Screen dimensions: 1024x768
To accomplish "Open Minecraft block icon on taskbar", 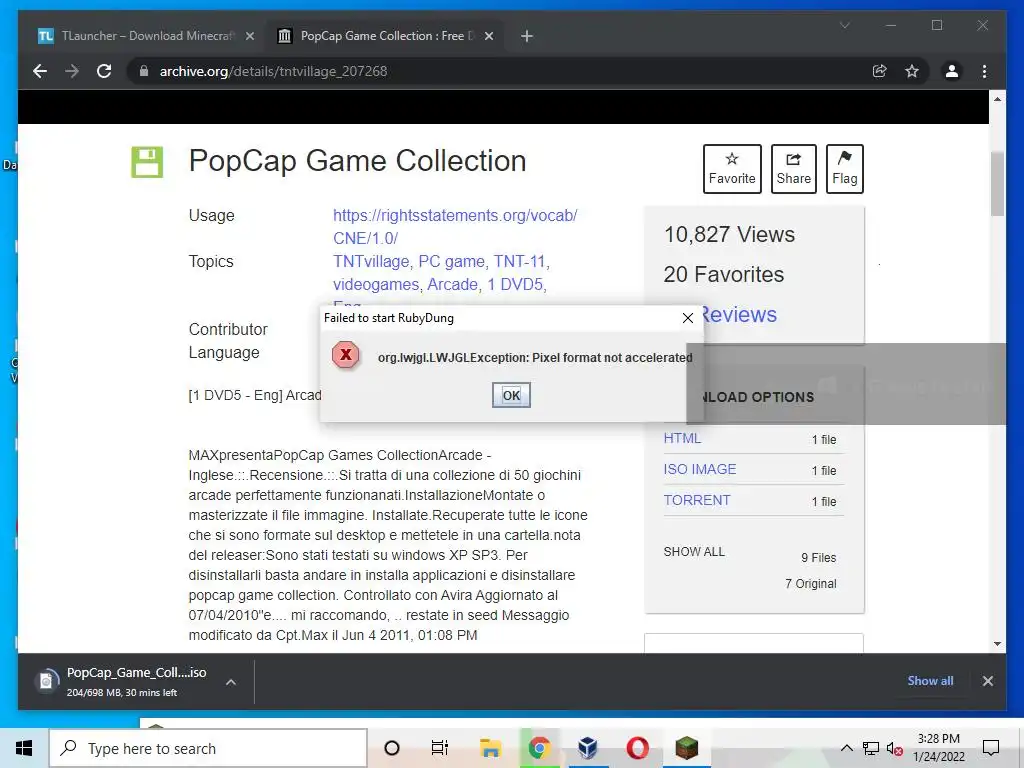I will tap(686, 748).
